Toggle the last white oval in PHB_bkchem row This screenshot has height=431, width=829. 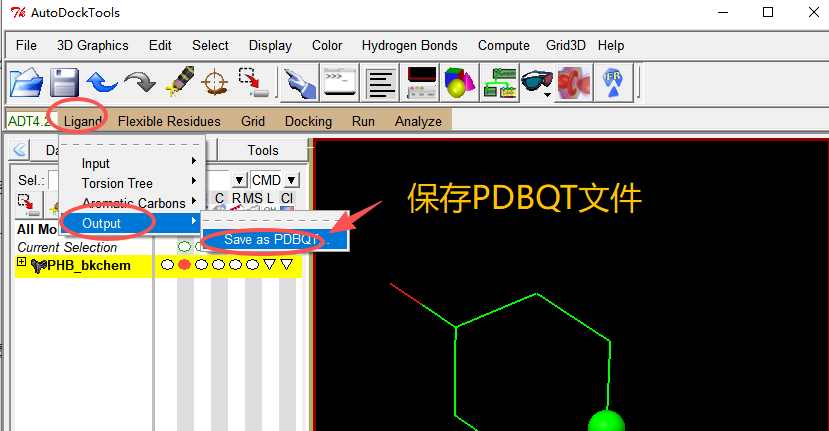point(253,265)
